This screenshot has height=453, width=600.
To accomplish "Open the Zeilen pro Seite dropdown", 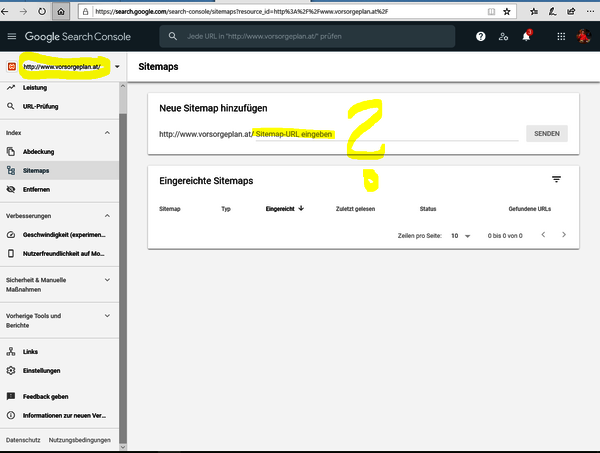I will tap(460, 236).
